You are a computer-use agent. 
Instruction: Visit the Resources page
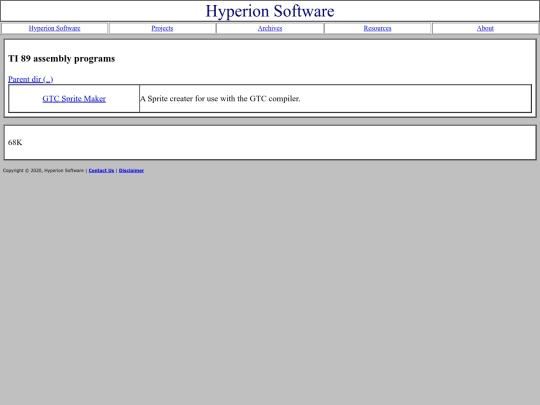pyautogui.click(x=377, y=28)
